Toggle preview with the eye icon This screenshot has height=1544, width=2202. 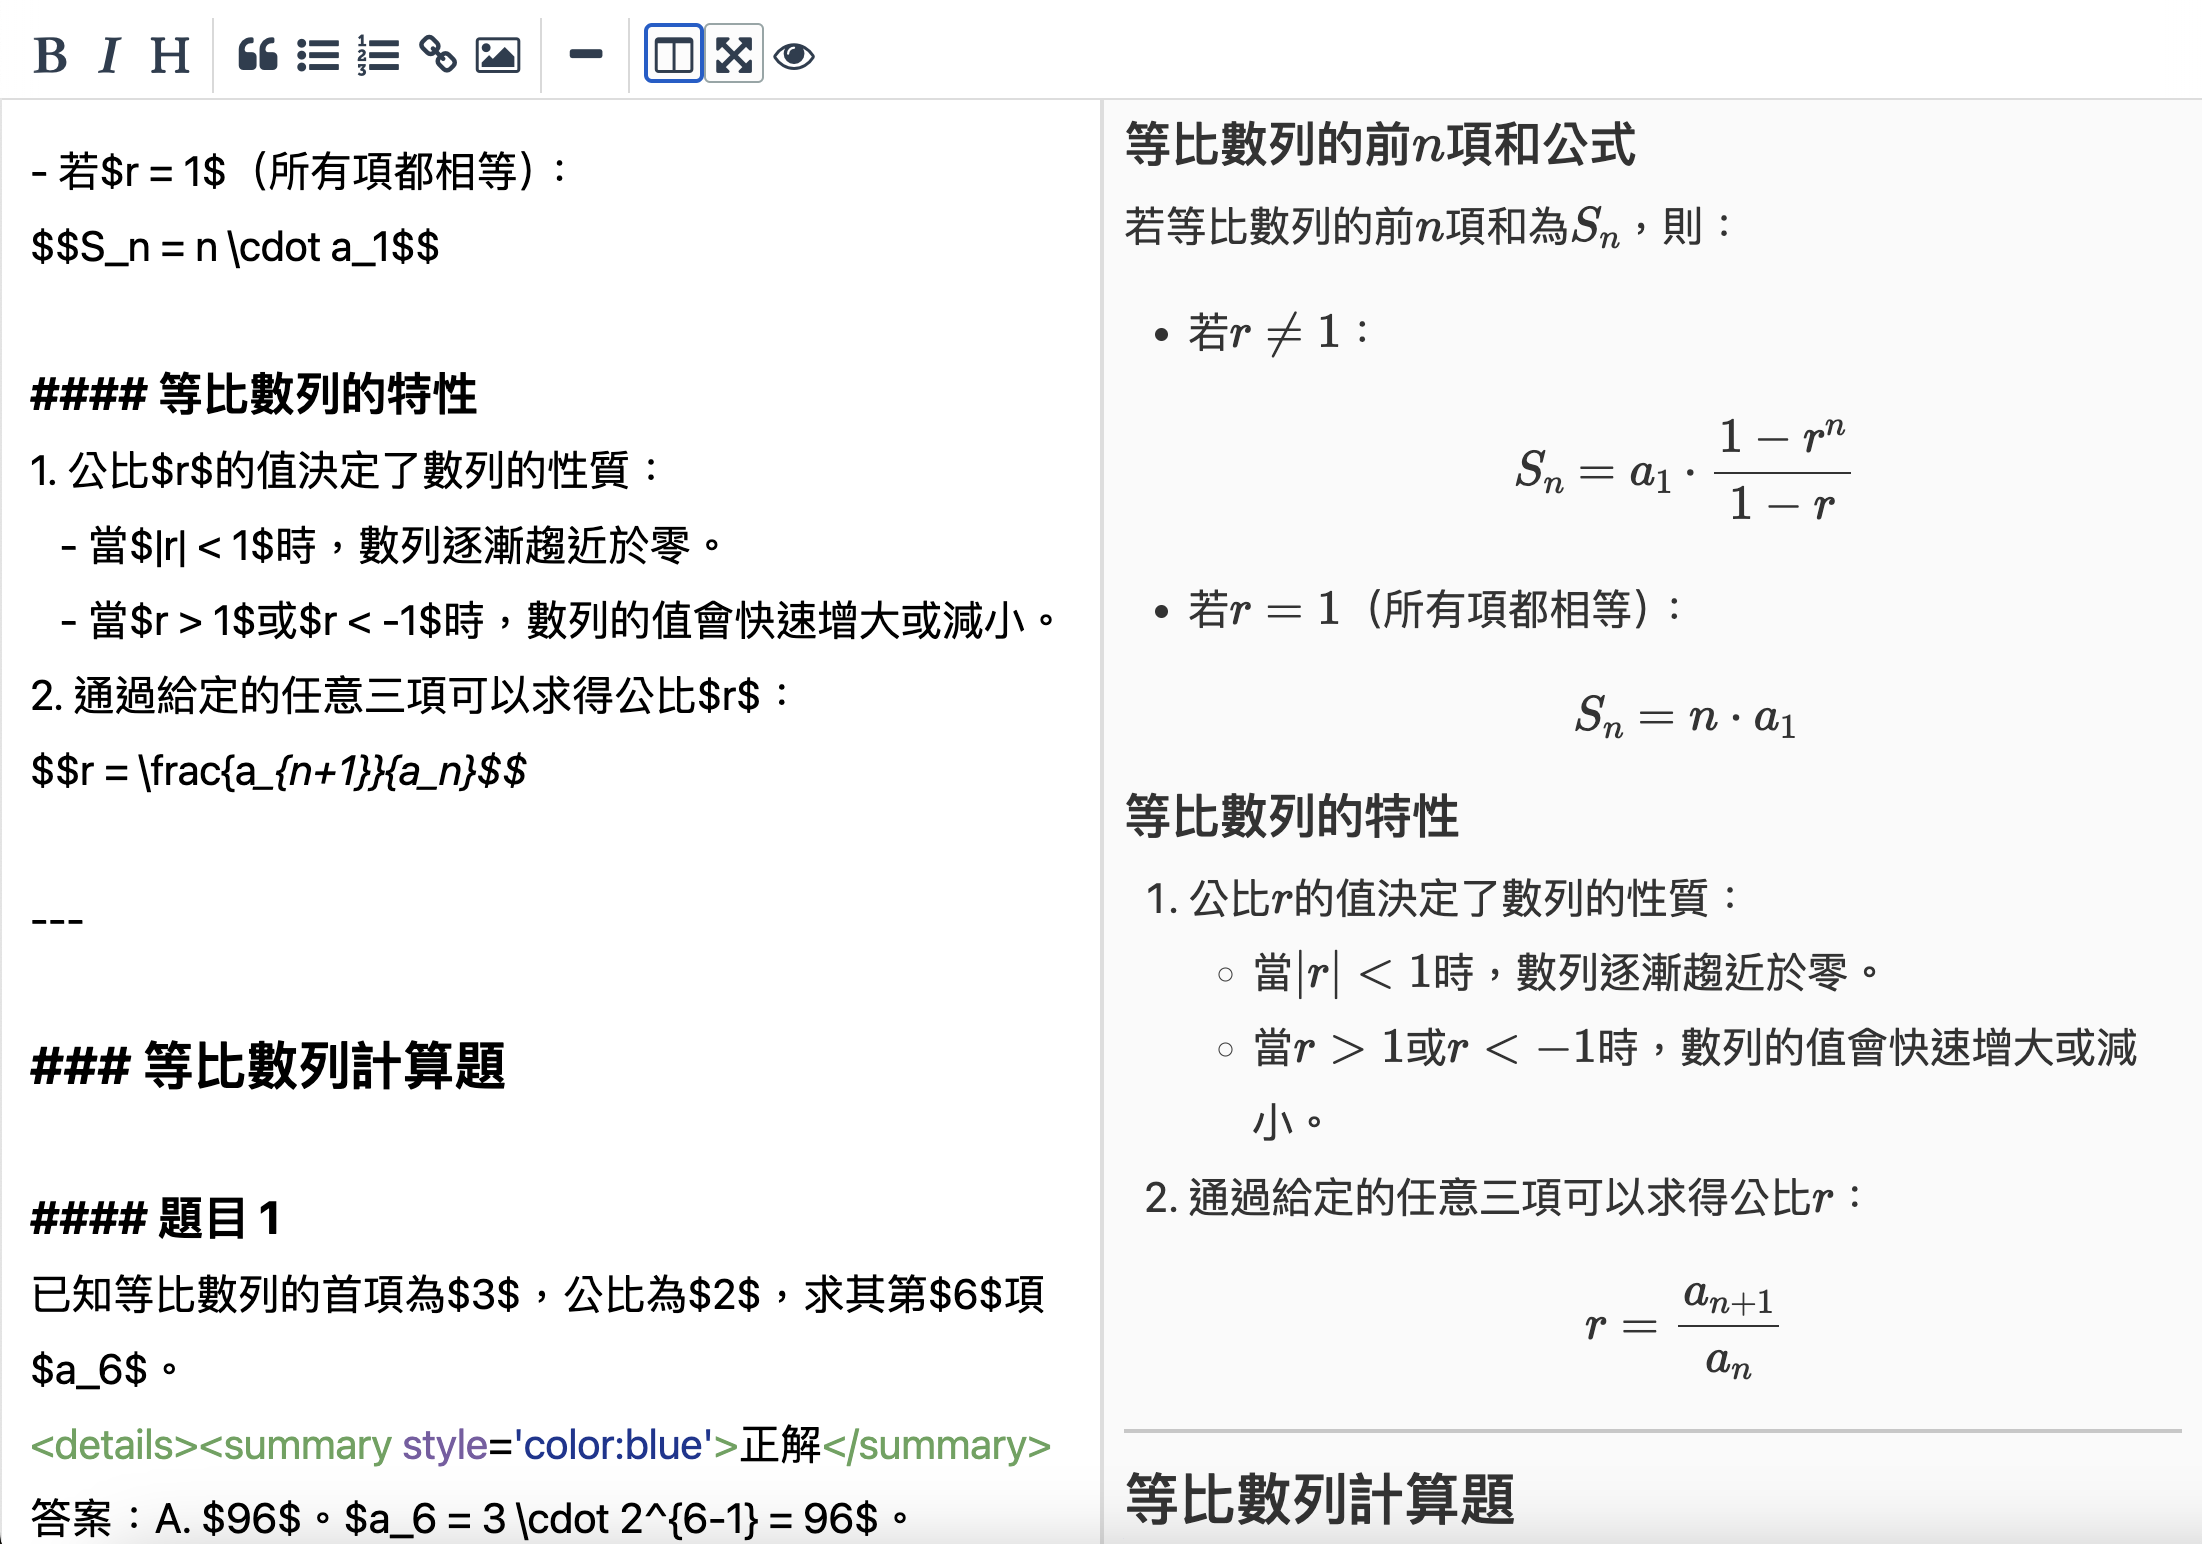[794, 55]
